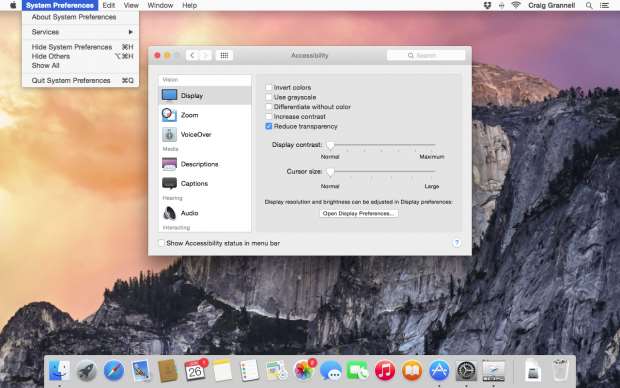Screen dimensions: 620x388
Task: Click the Craig Grannell user name
Action: pyautogui.click(x=551, y=5)
